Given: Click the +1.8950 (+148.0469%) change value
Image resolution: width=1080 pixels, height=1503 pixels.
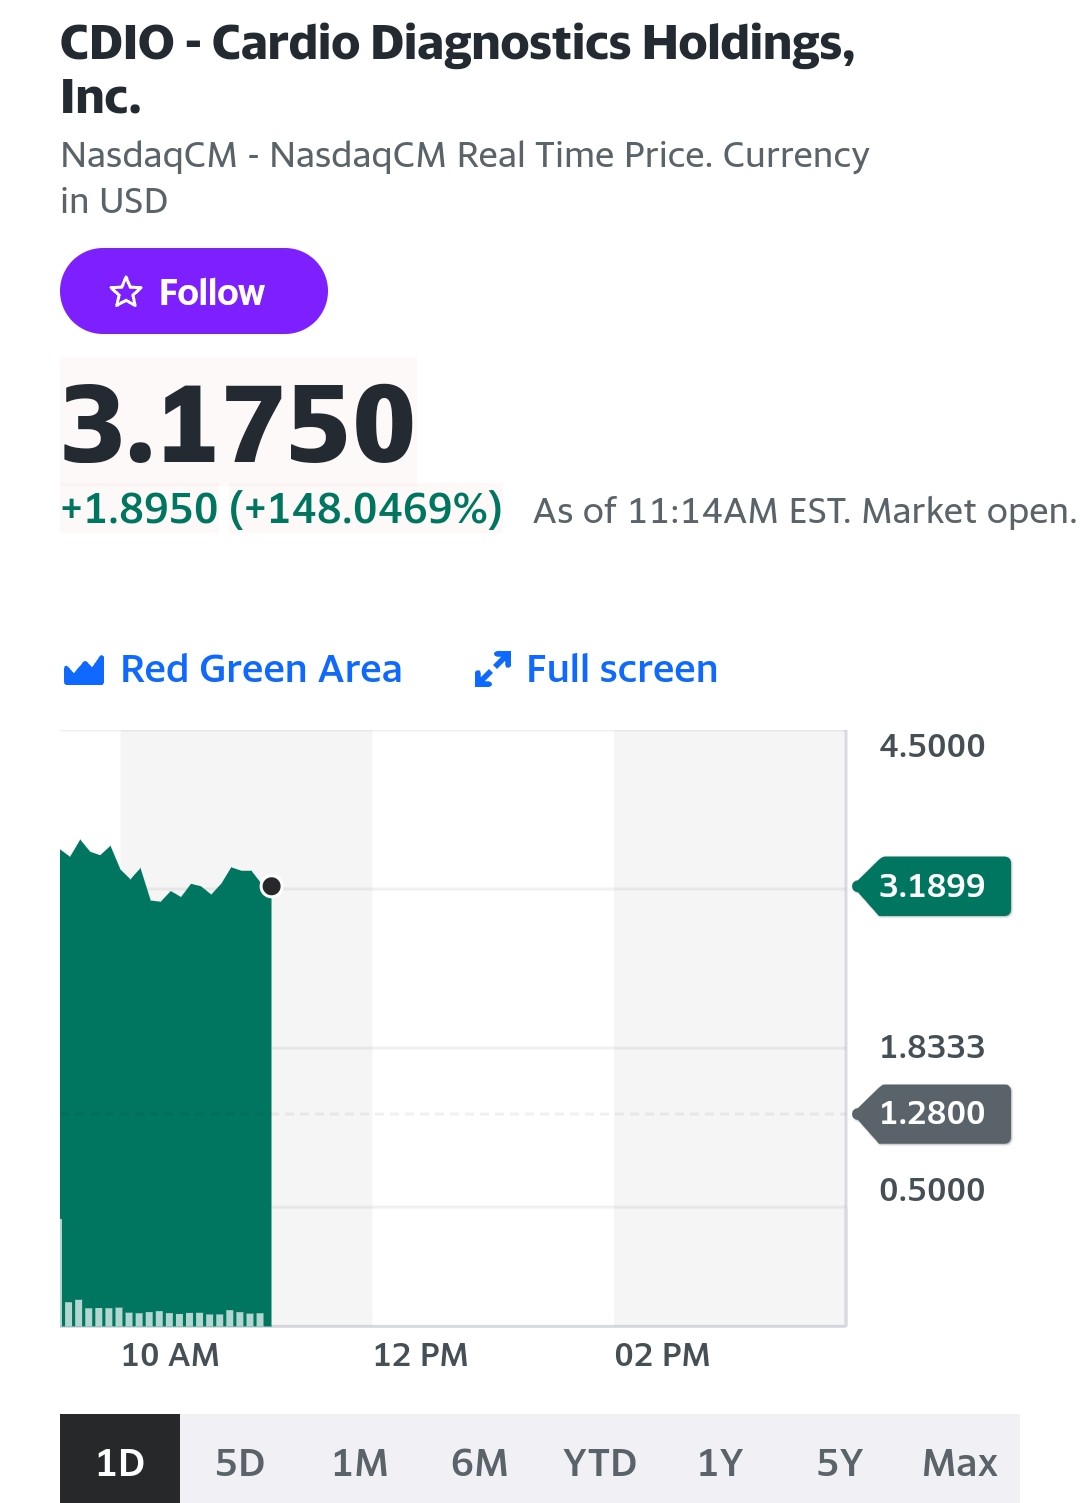Looking at the screenshot, I should (x=281, y=509).
